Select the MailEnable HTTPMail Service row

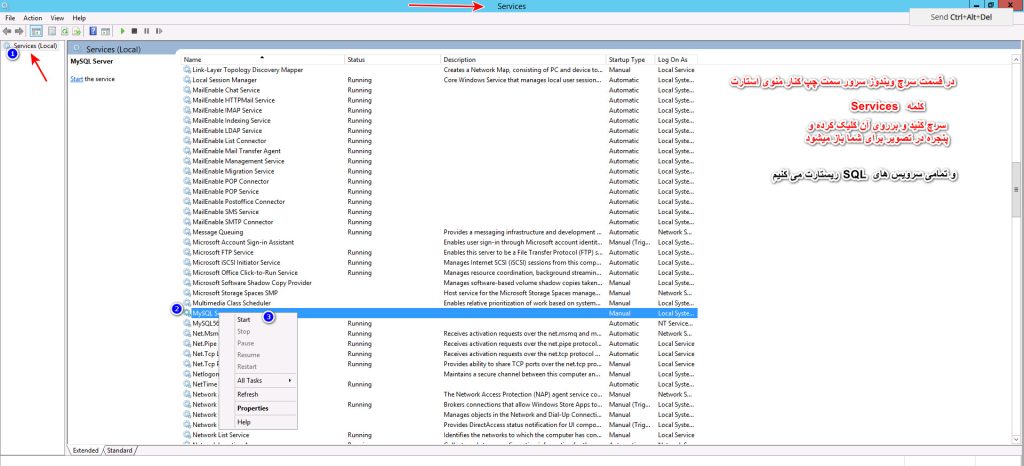(x=440, y=100)
